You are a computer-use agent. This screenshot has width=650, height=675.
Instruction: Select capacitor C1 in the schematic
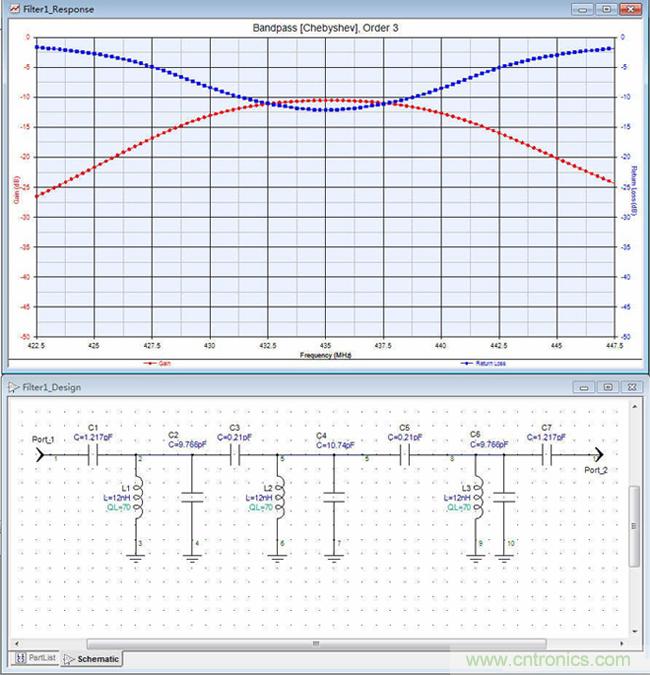pos(92,455)
